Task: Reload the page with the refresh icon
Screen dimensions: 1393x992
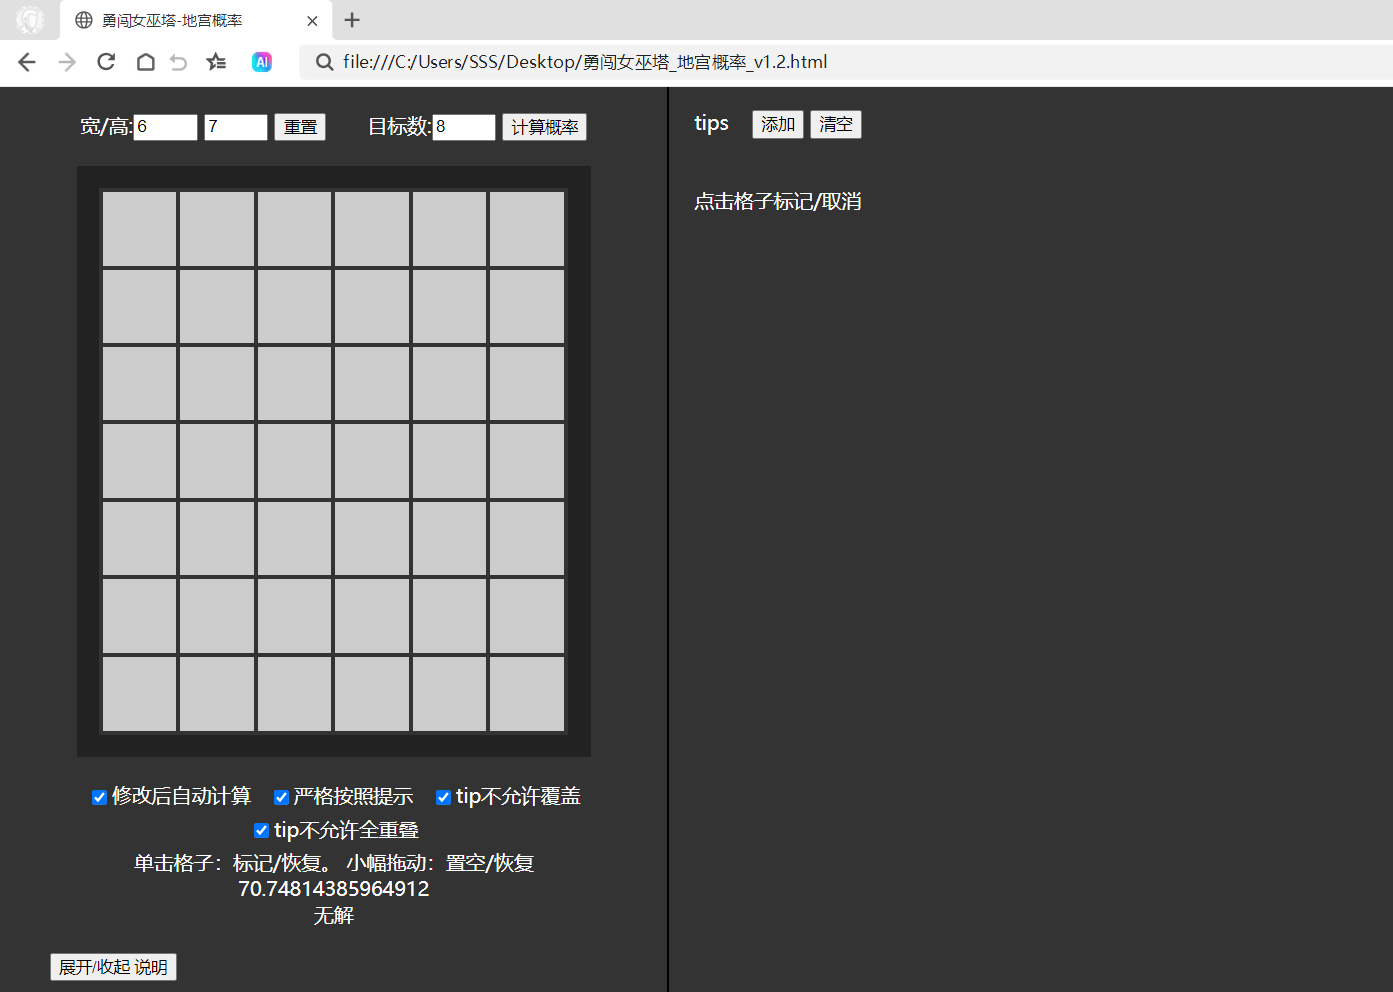Action: [106, 62]
